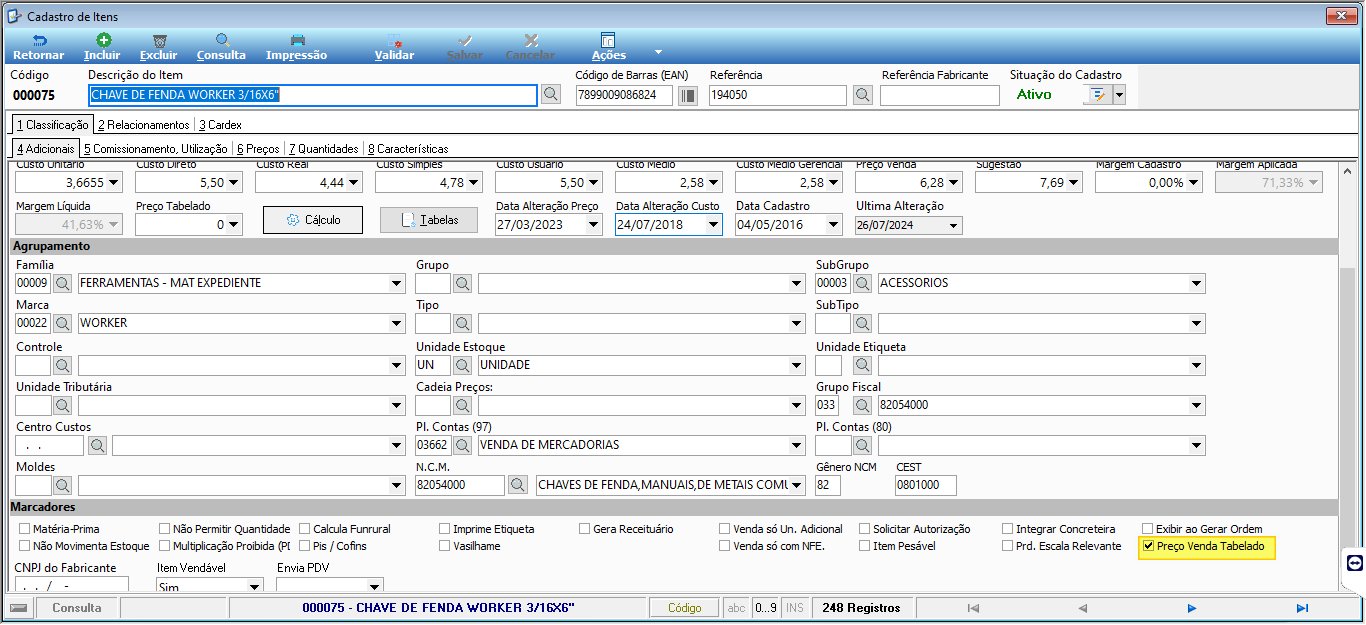Open Data Alteração Custo date dropdown
This screenshot has height=625, width=1366.
(x=714, y=225)
